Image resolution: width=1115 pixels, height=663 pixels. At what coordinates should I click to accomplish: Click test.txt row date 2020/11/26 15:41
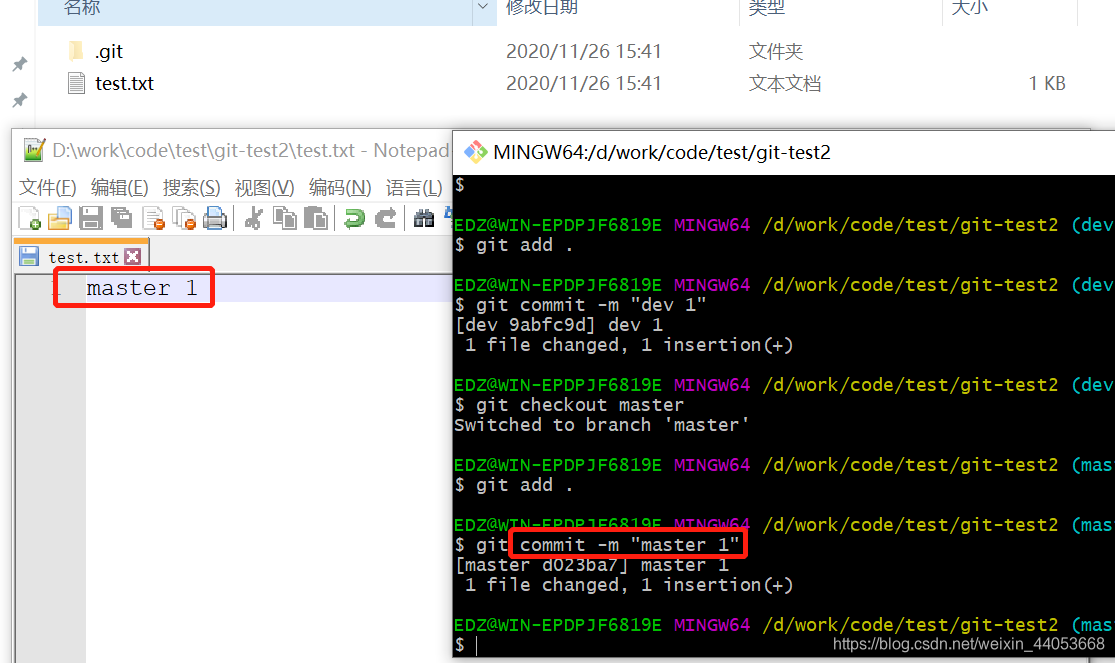point(584,83)
